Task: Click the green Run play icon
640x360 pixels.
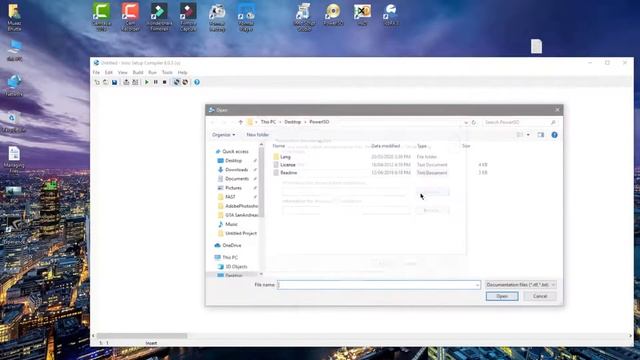Action: click(147, 82)
